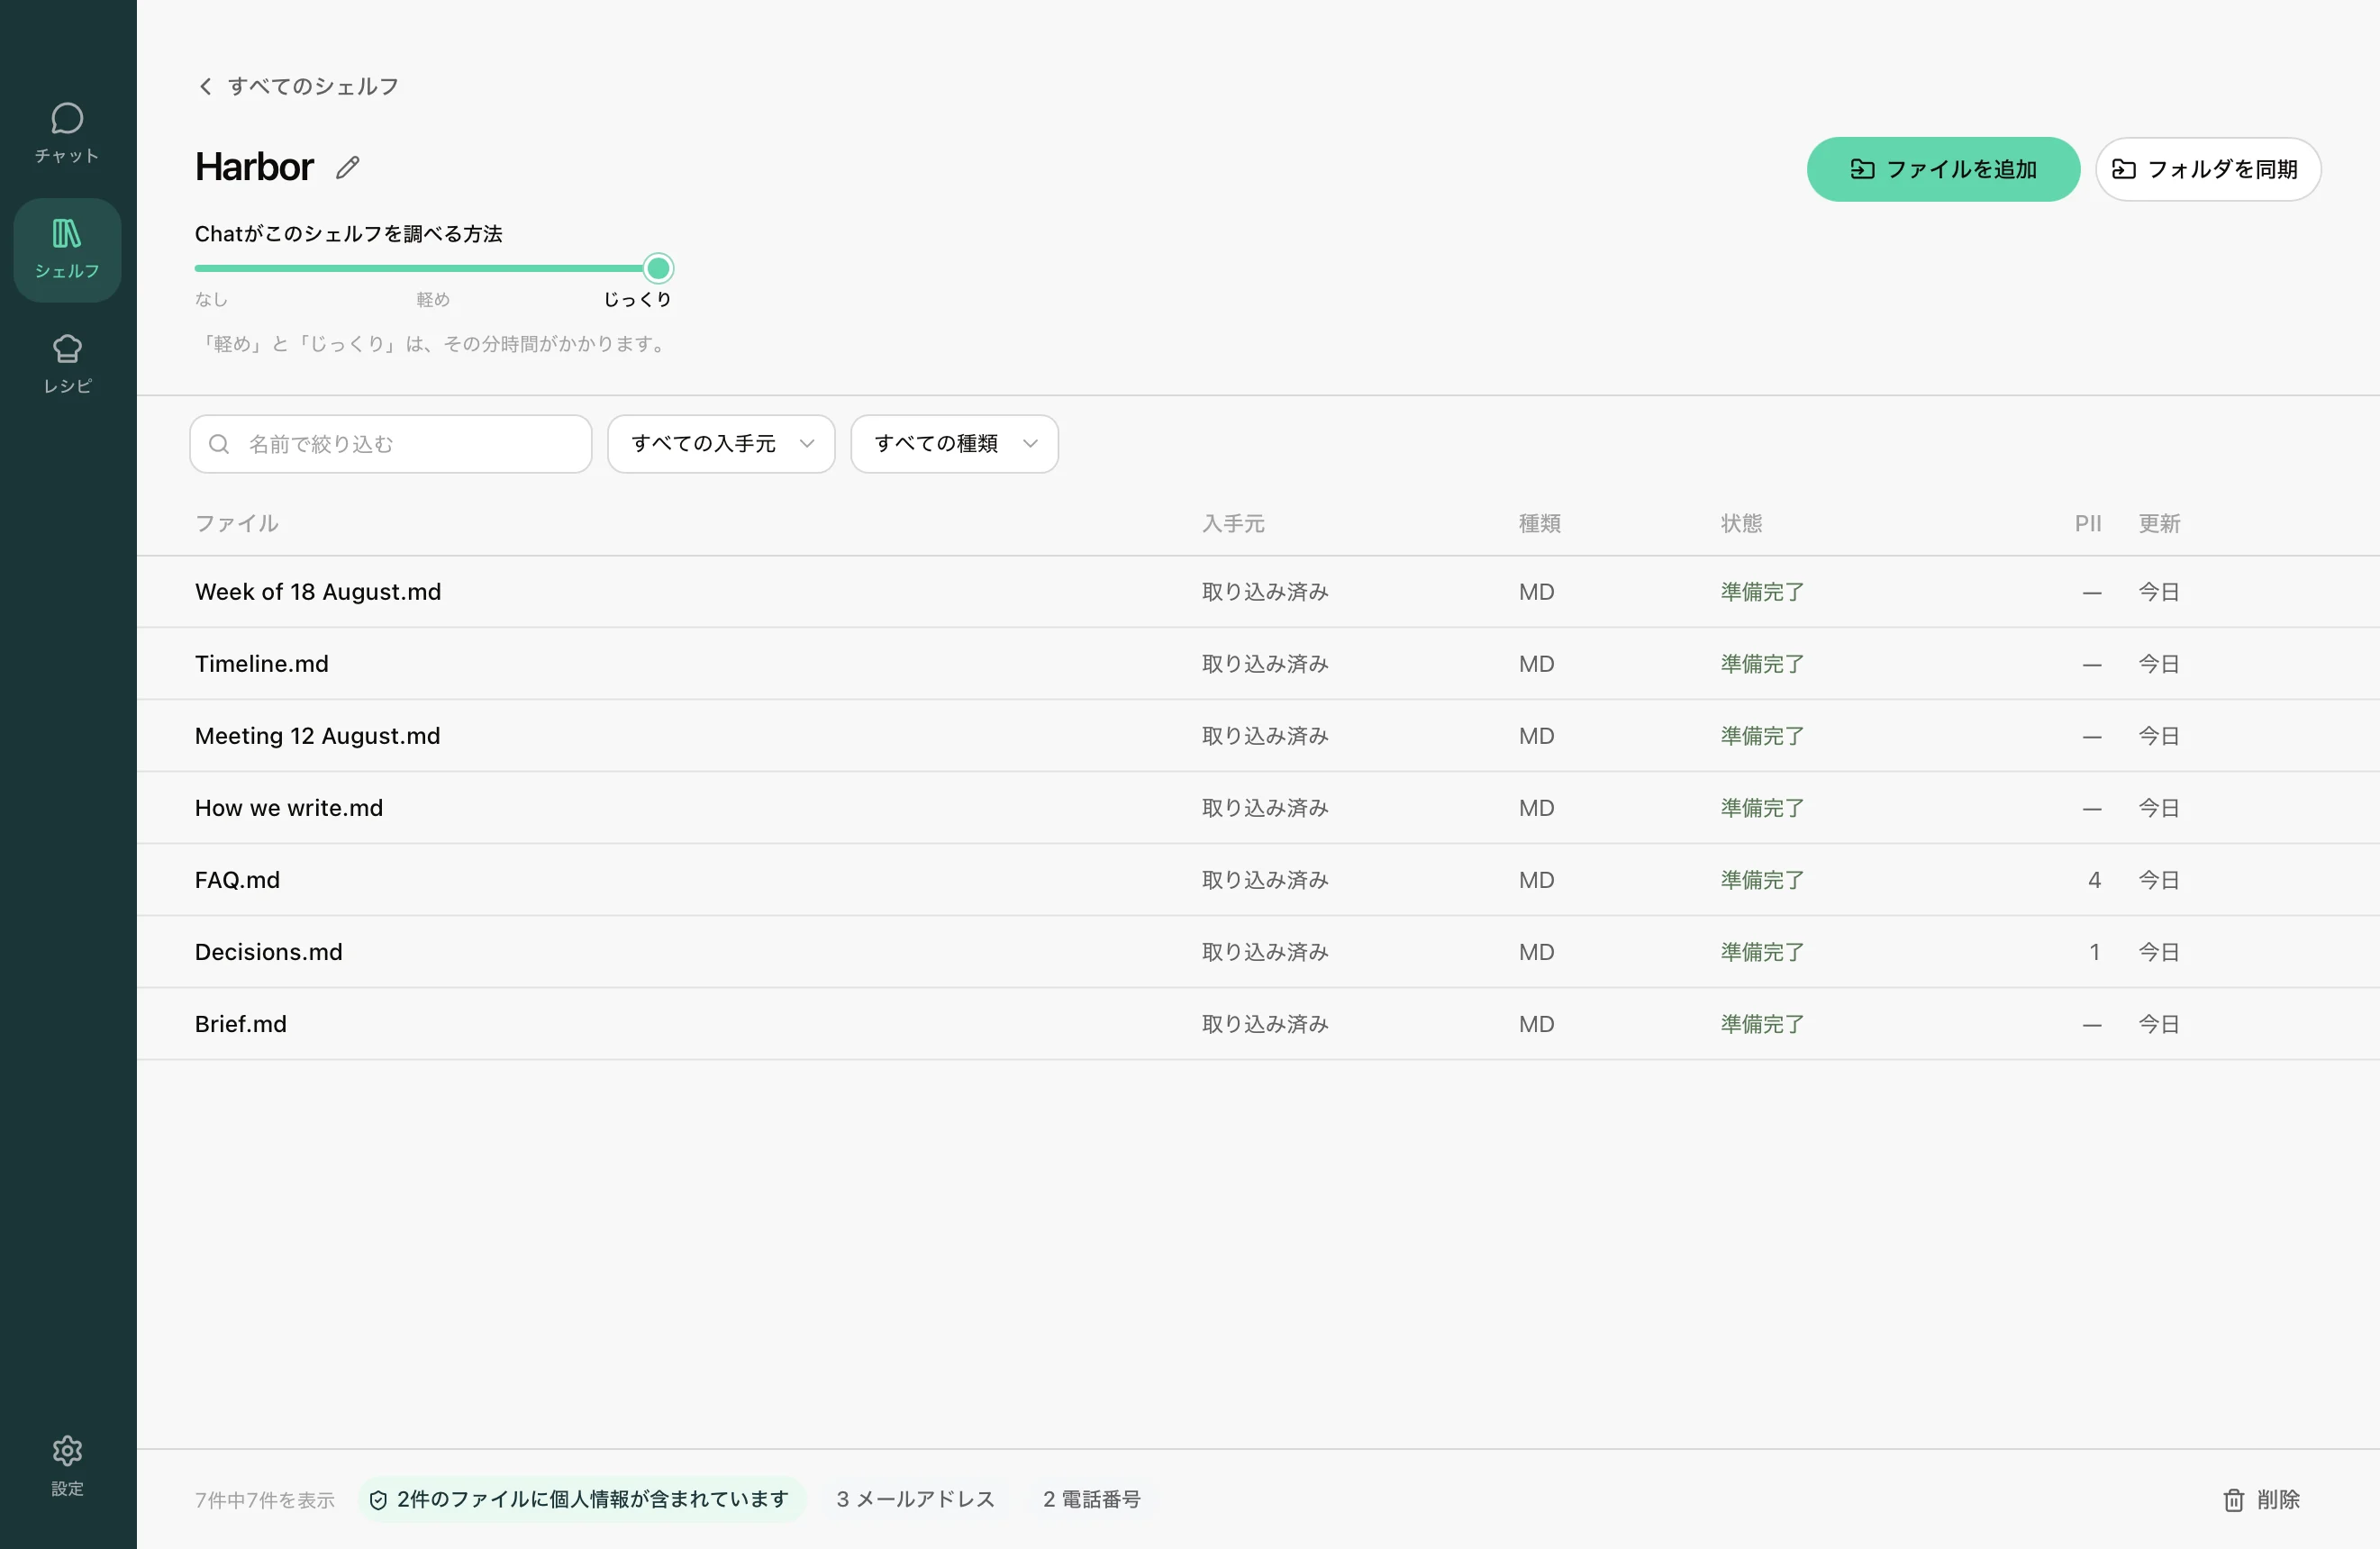Viewport: 2380px width, 1549px height.
Task: Click the trash icon beside 削除
Action: pos(2233,1499)
